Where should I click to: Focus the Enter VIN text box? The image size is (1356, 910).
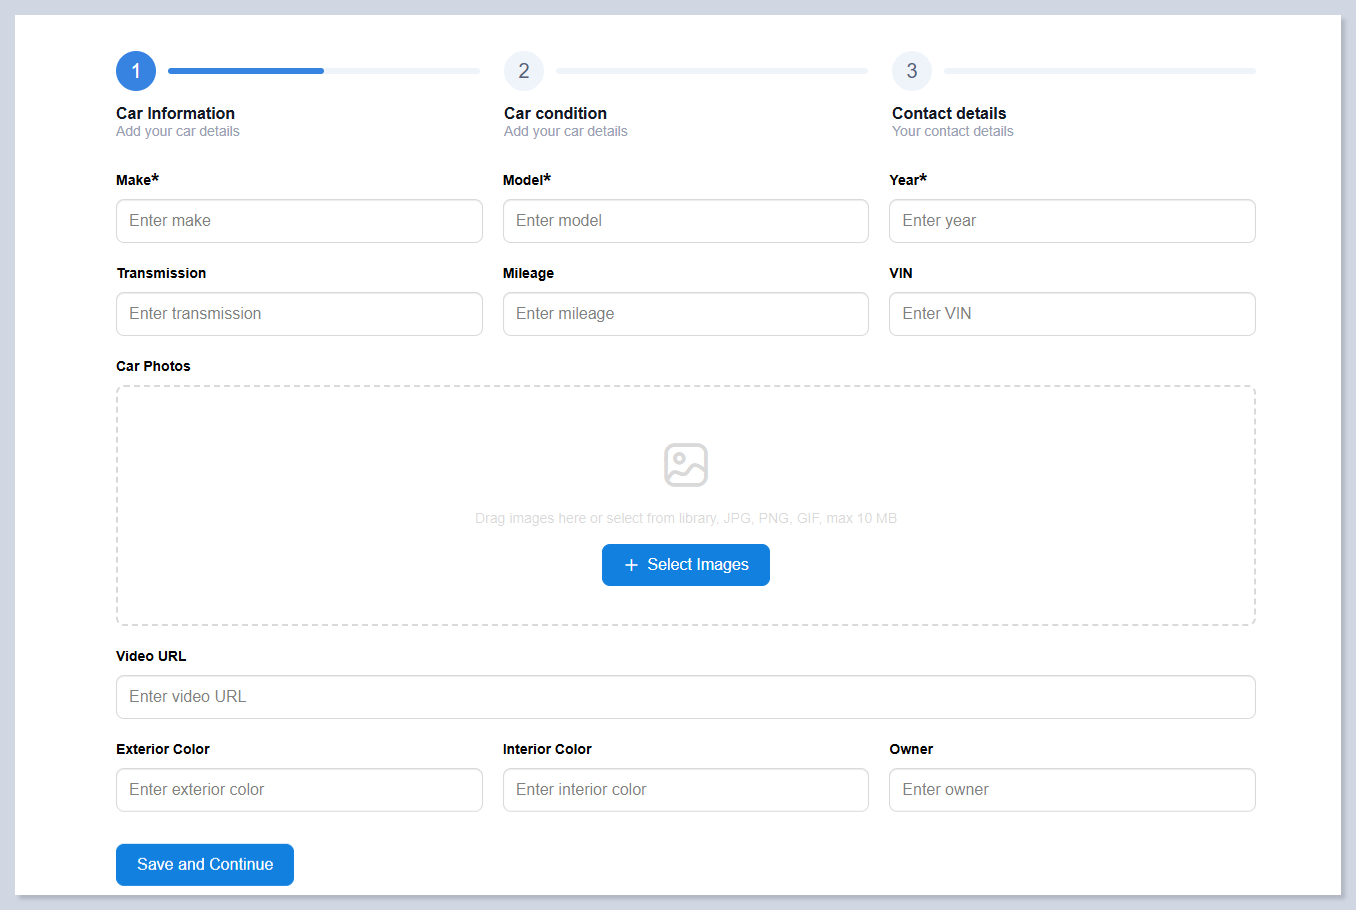(1072, 314)
